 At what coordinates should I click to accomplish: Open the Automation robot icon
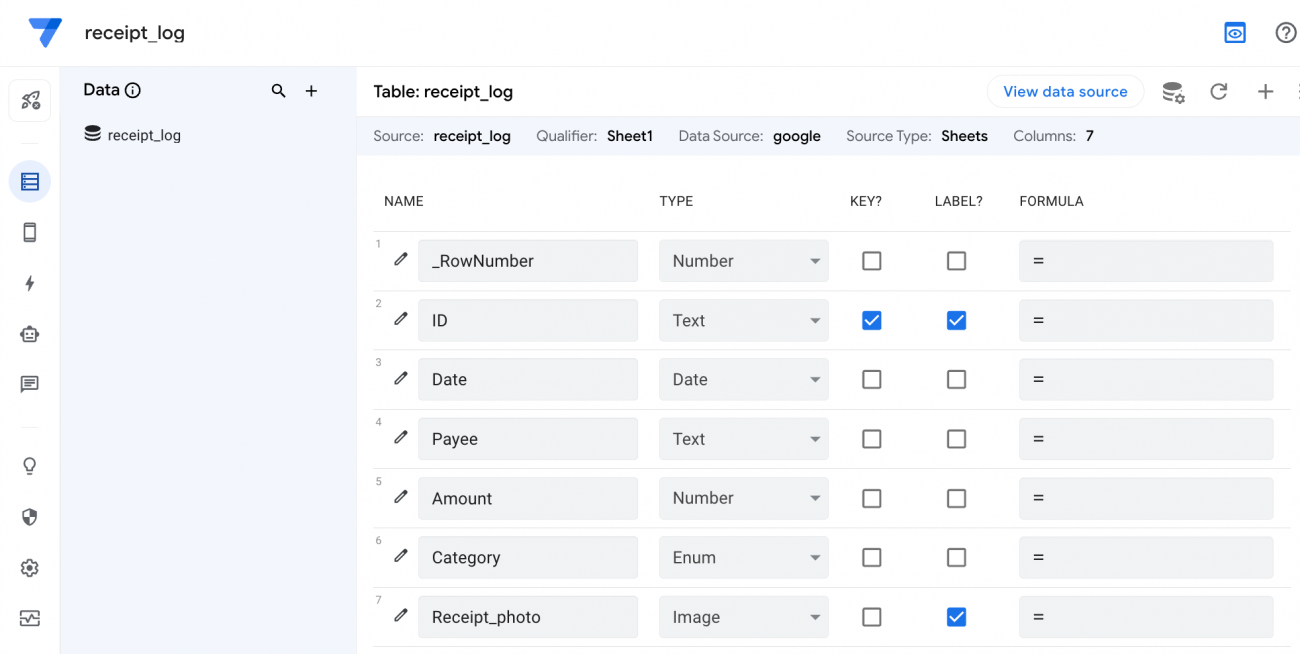(30, 334)
